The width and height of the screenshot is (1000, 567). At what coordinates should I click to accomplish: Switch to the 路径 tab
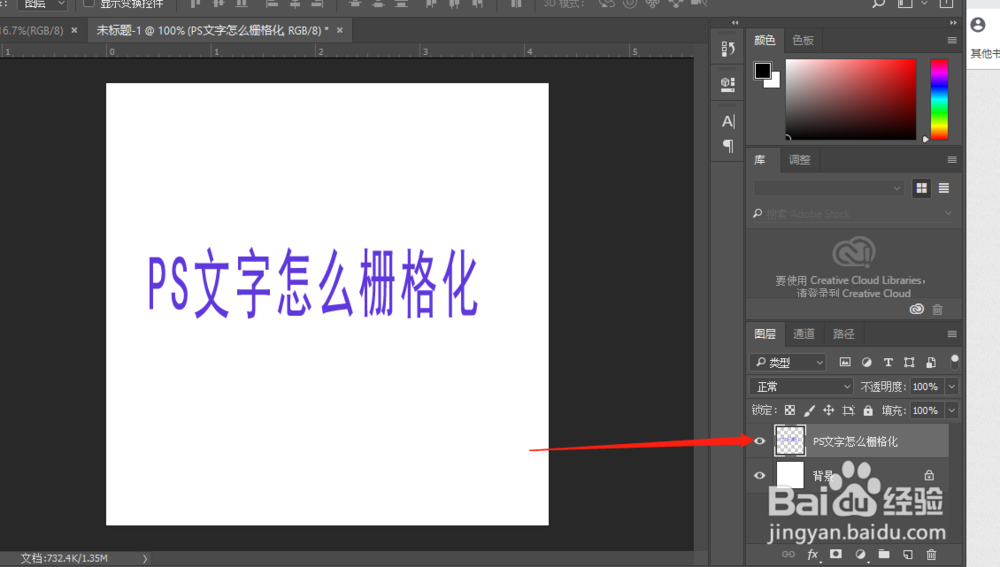[843, 334]
